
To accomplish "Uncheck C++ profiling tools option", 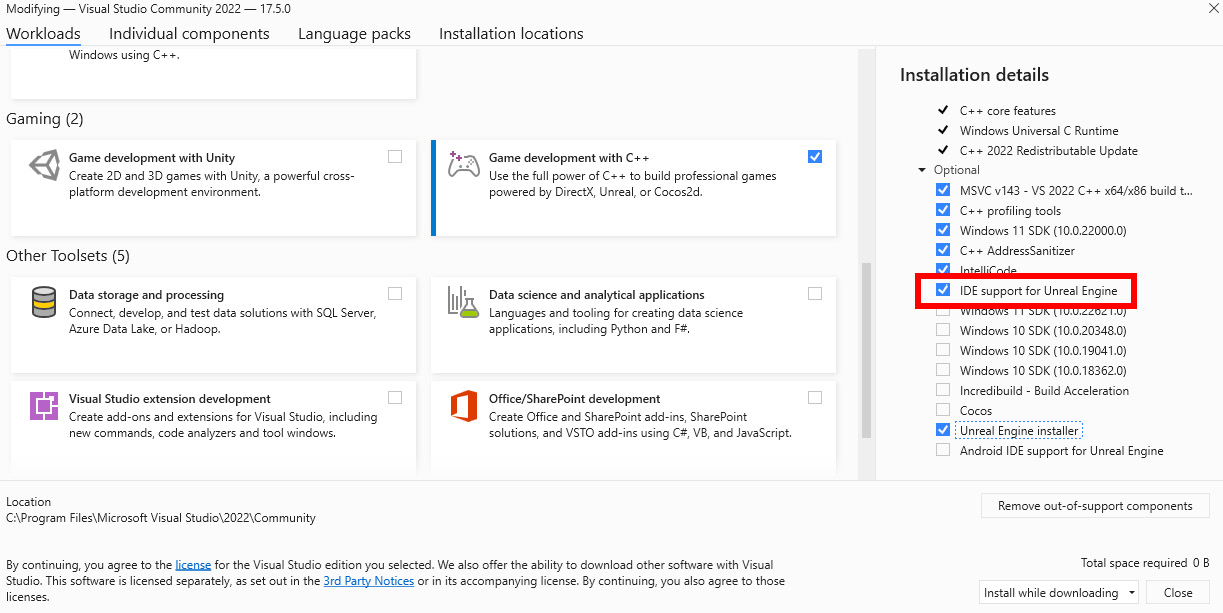I will coord(942,210).
